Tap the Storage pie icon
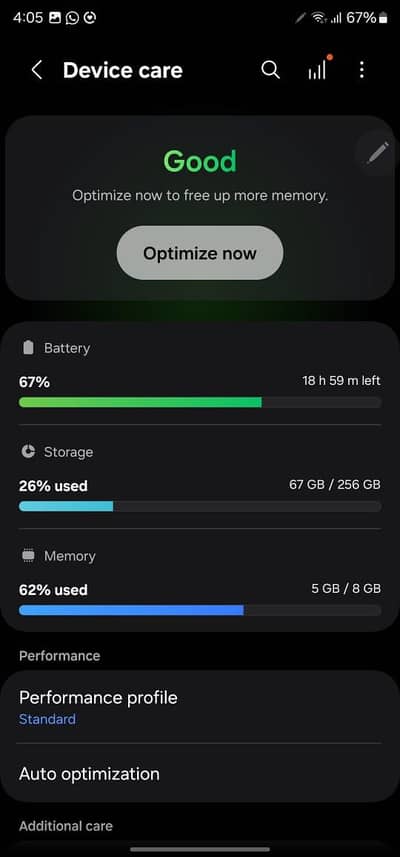This screenshot has width=400, height=857. (28, 451)
